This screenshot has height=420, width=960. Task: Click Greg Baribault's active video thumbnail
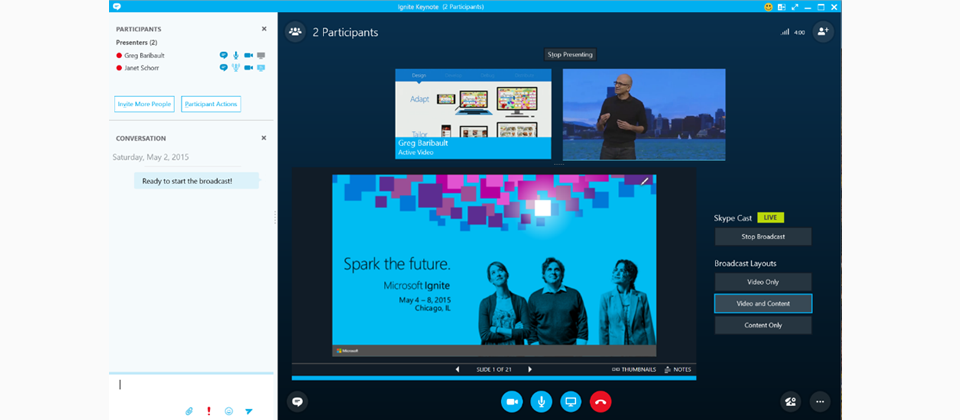coord(473,114)
